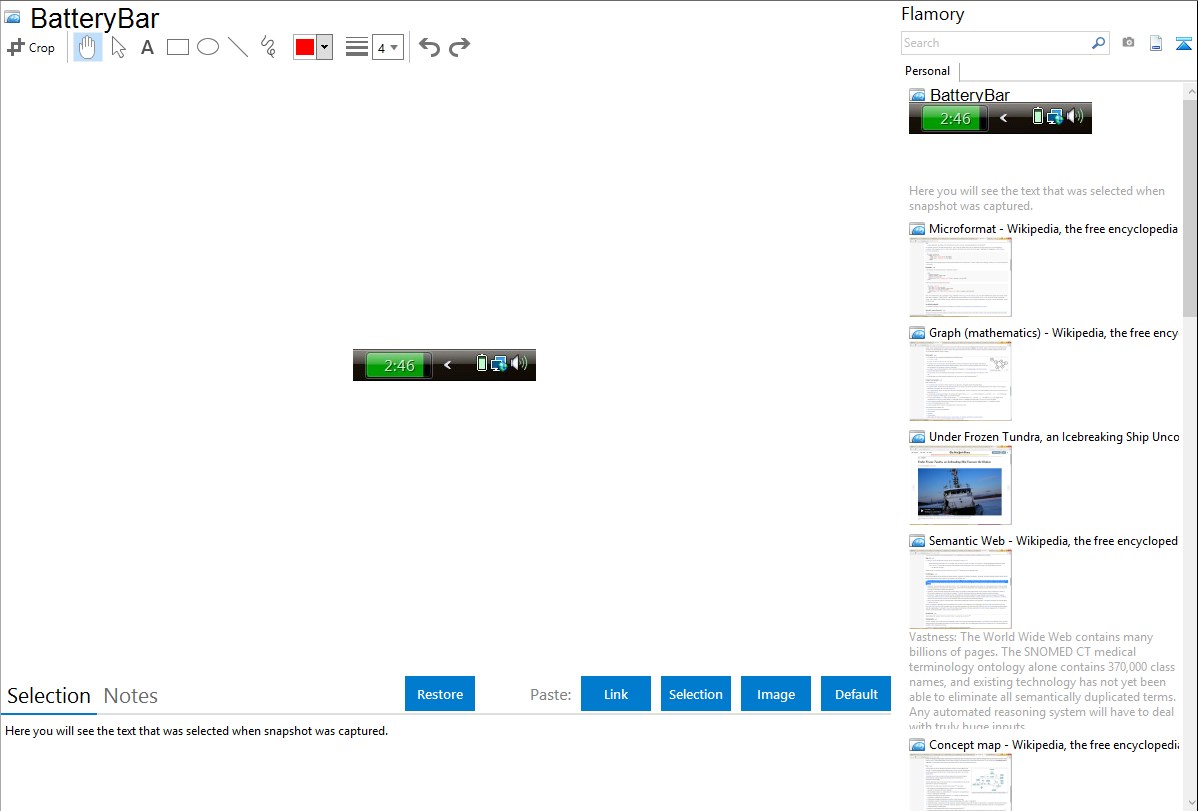Screen dimensions: 1198x811
Task: Click into the Flamory Search field
Action: click(996, 43)
